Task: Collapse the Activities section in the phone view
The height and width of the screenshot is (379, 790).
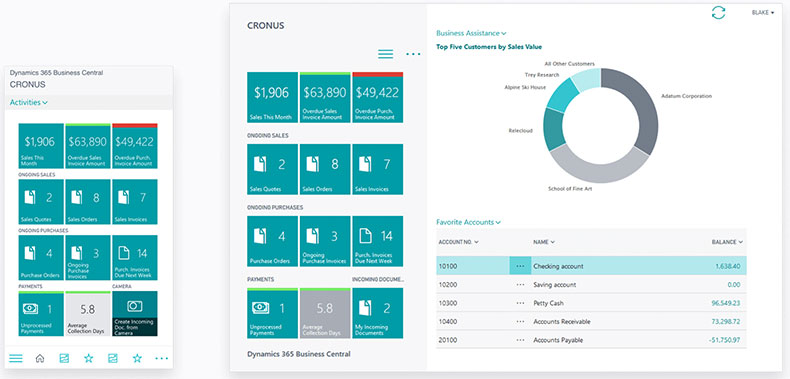Action: click(29, 102)
